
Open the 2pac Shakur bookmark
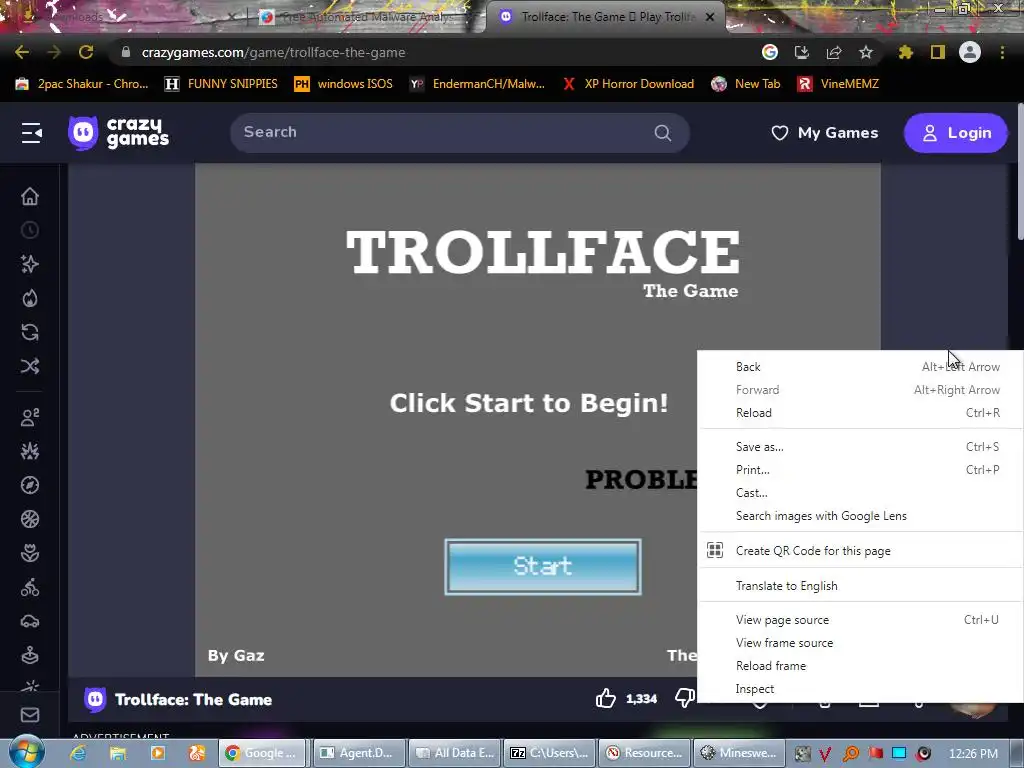tap(82, 84)
